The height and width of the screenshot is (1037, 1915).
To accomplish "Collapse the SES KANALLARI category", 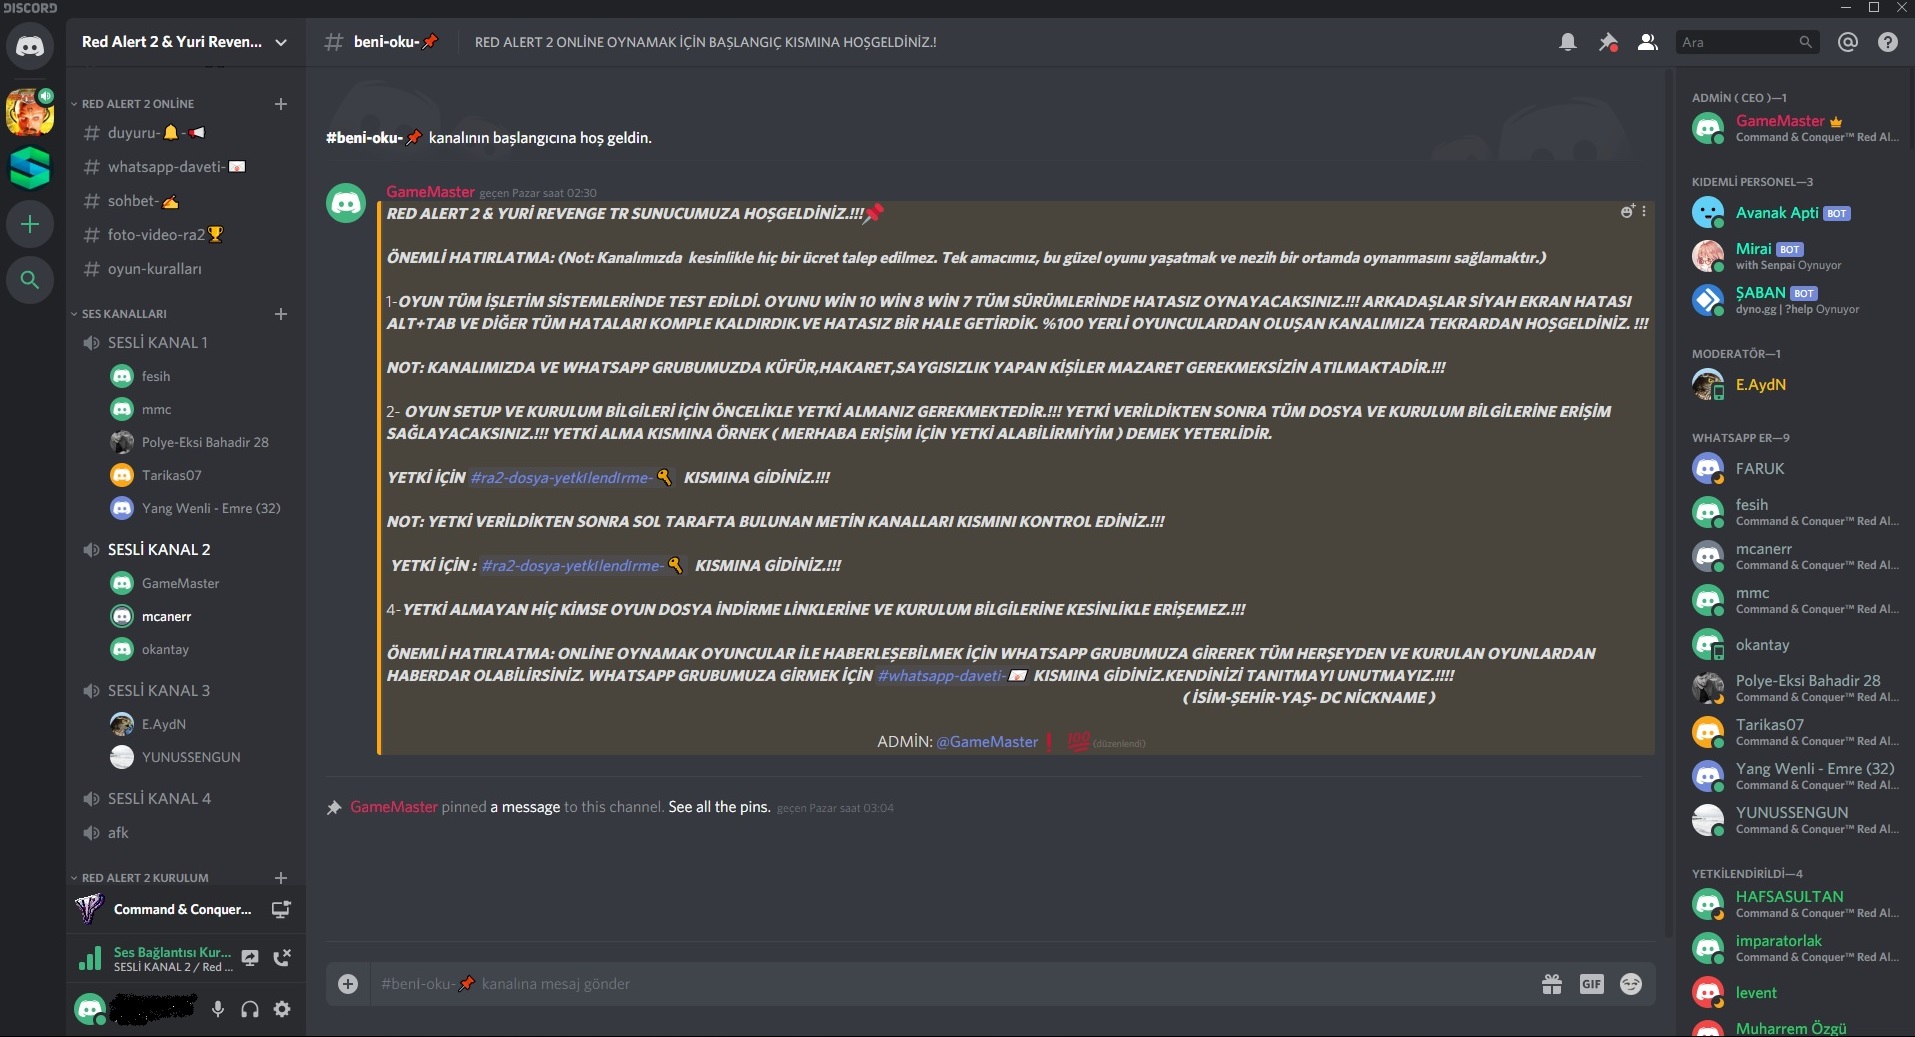I will pos(120,314).
